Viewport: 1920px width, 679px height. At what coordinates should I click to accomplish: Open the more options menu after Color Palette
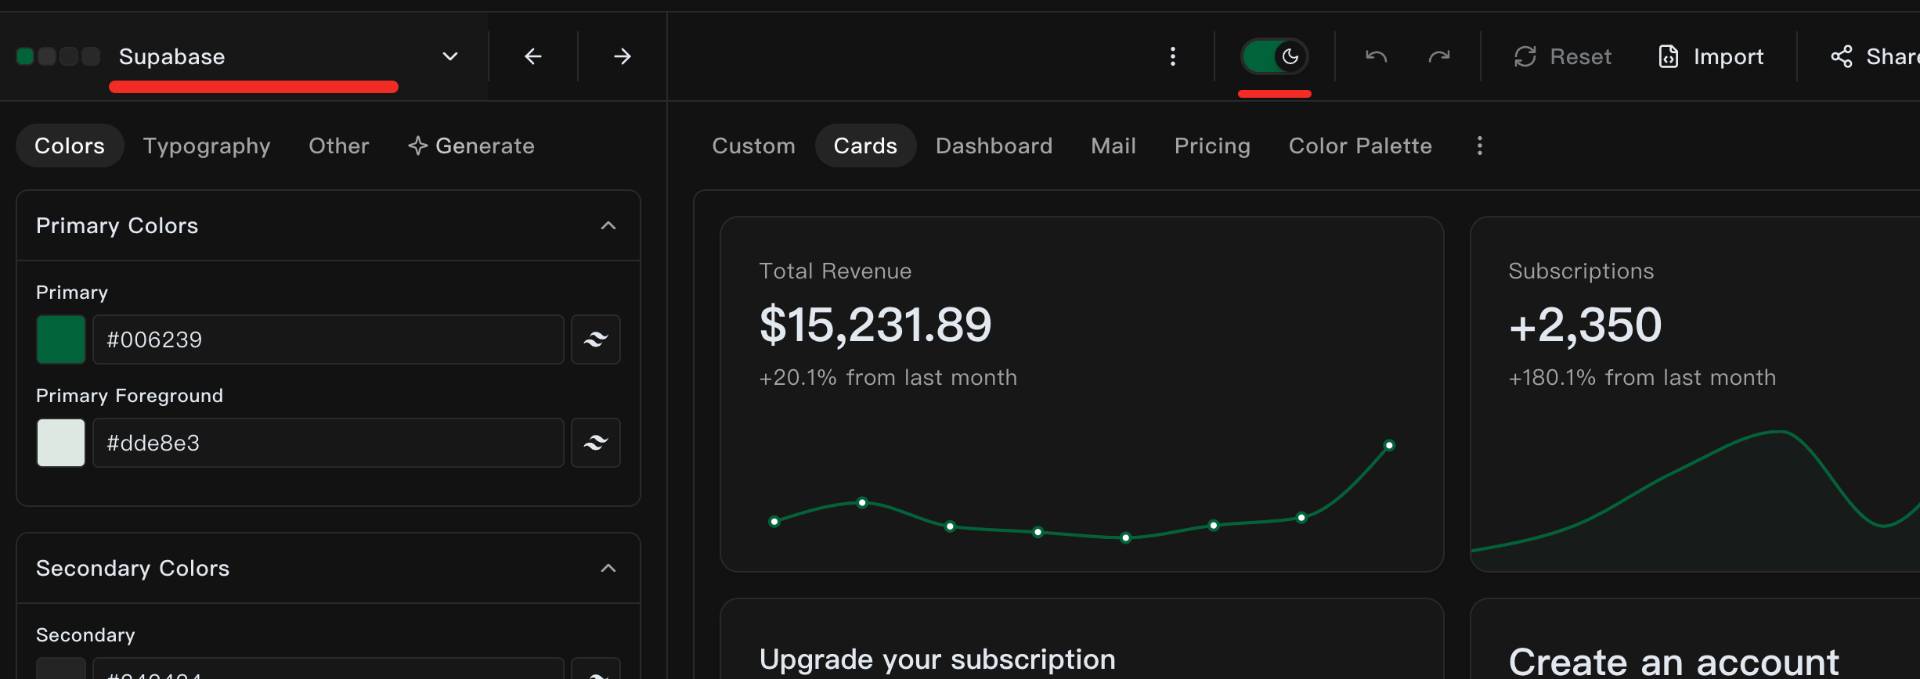1479,146
